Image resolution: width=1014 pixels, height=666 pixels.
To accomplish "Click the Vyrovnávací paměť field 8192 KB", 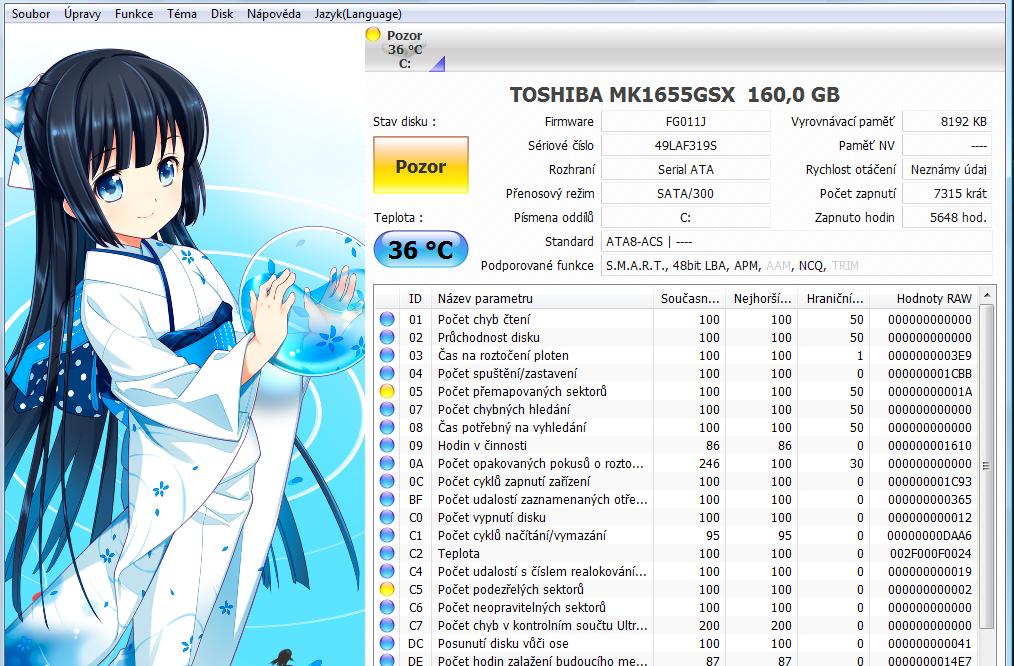I will (x=947, y=122).
